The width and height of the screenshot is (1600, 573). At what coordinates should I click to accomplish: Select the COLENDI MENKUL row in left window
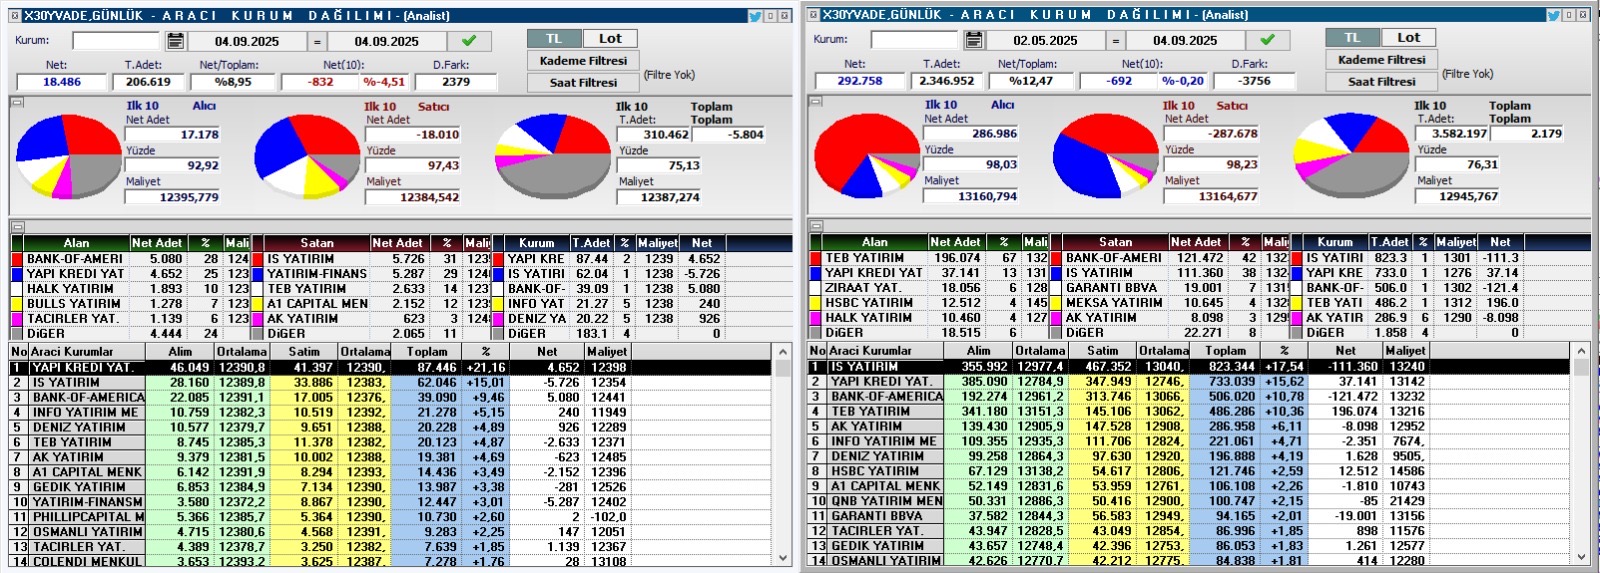(391, 562)
